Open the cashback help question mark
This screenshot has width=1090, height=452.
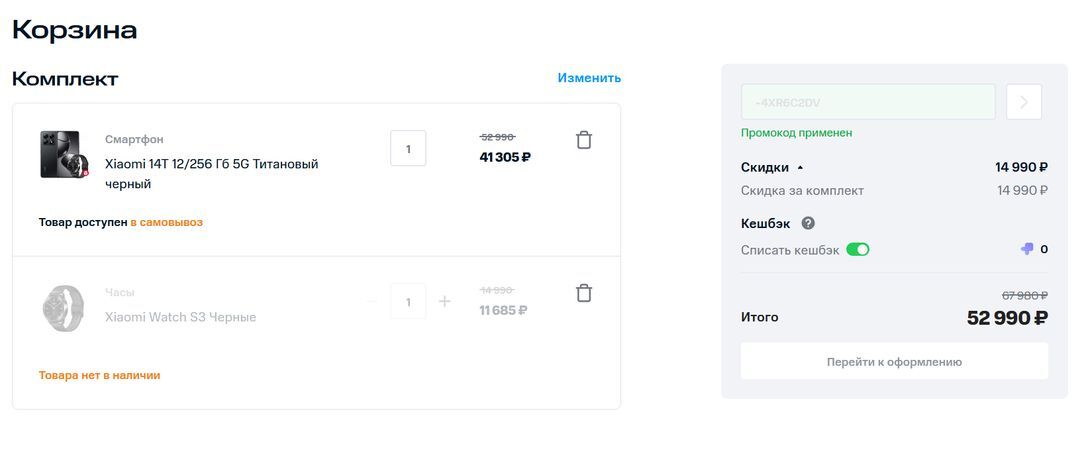[x=808, y=223]
